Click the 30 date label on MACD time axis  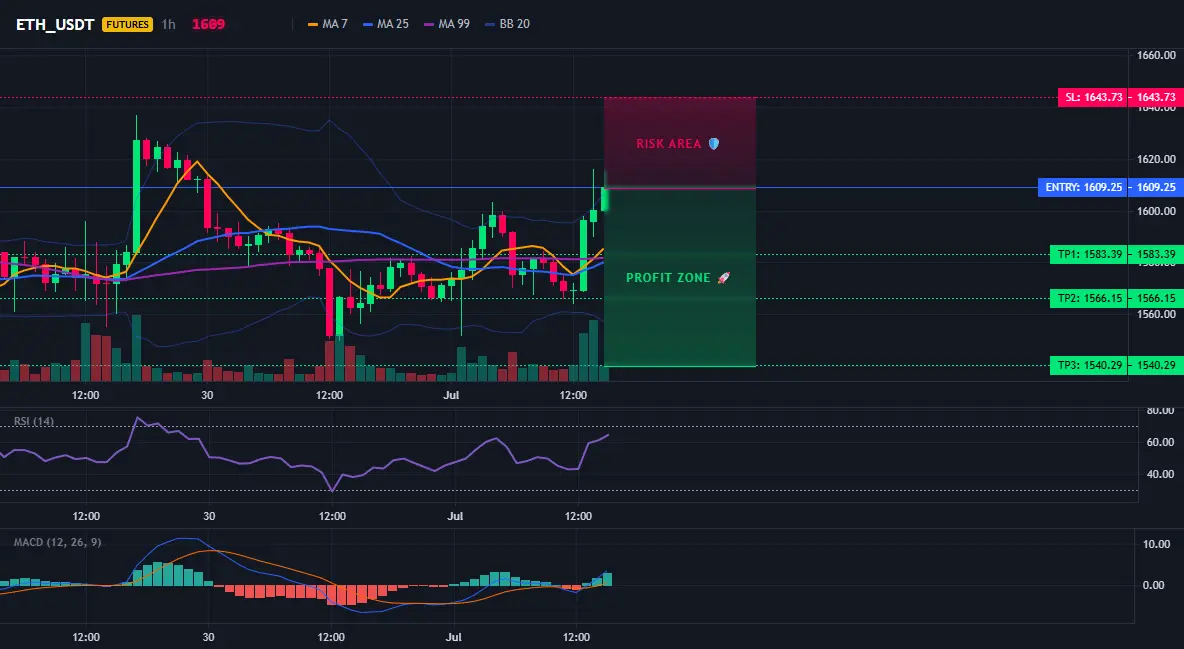[x=208, y=637]
